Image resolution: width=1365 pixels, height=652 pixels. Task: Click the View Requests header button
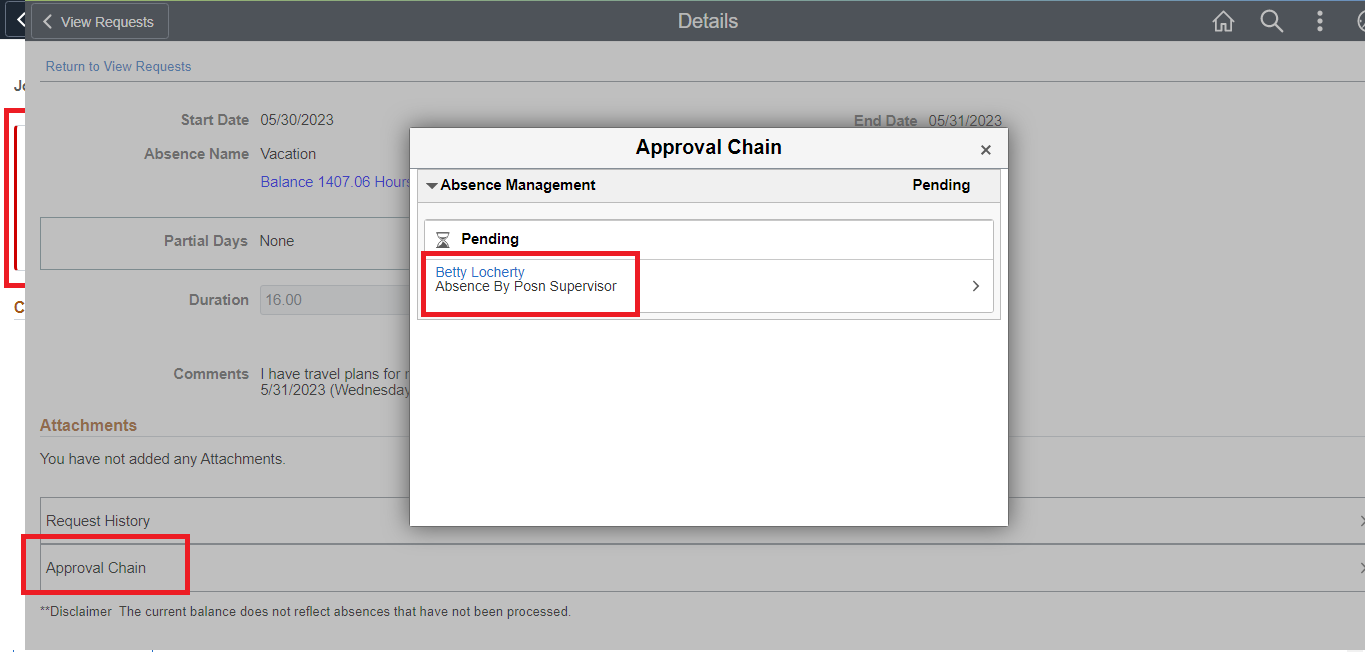99,20
